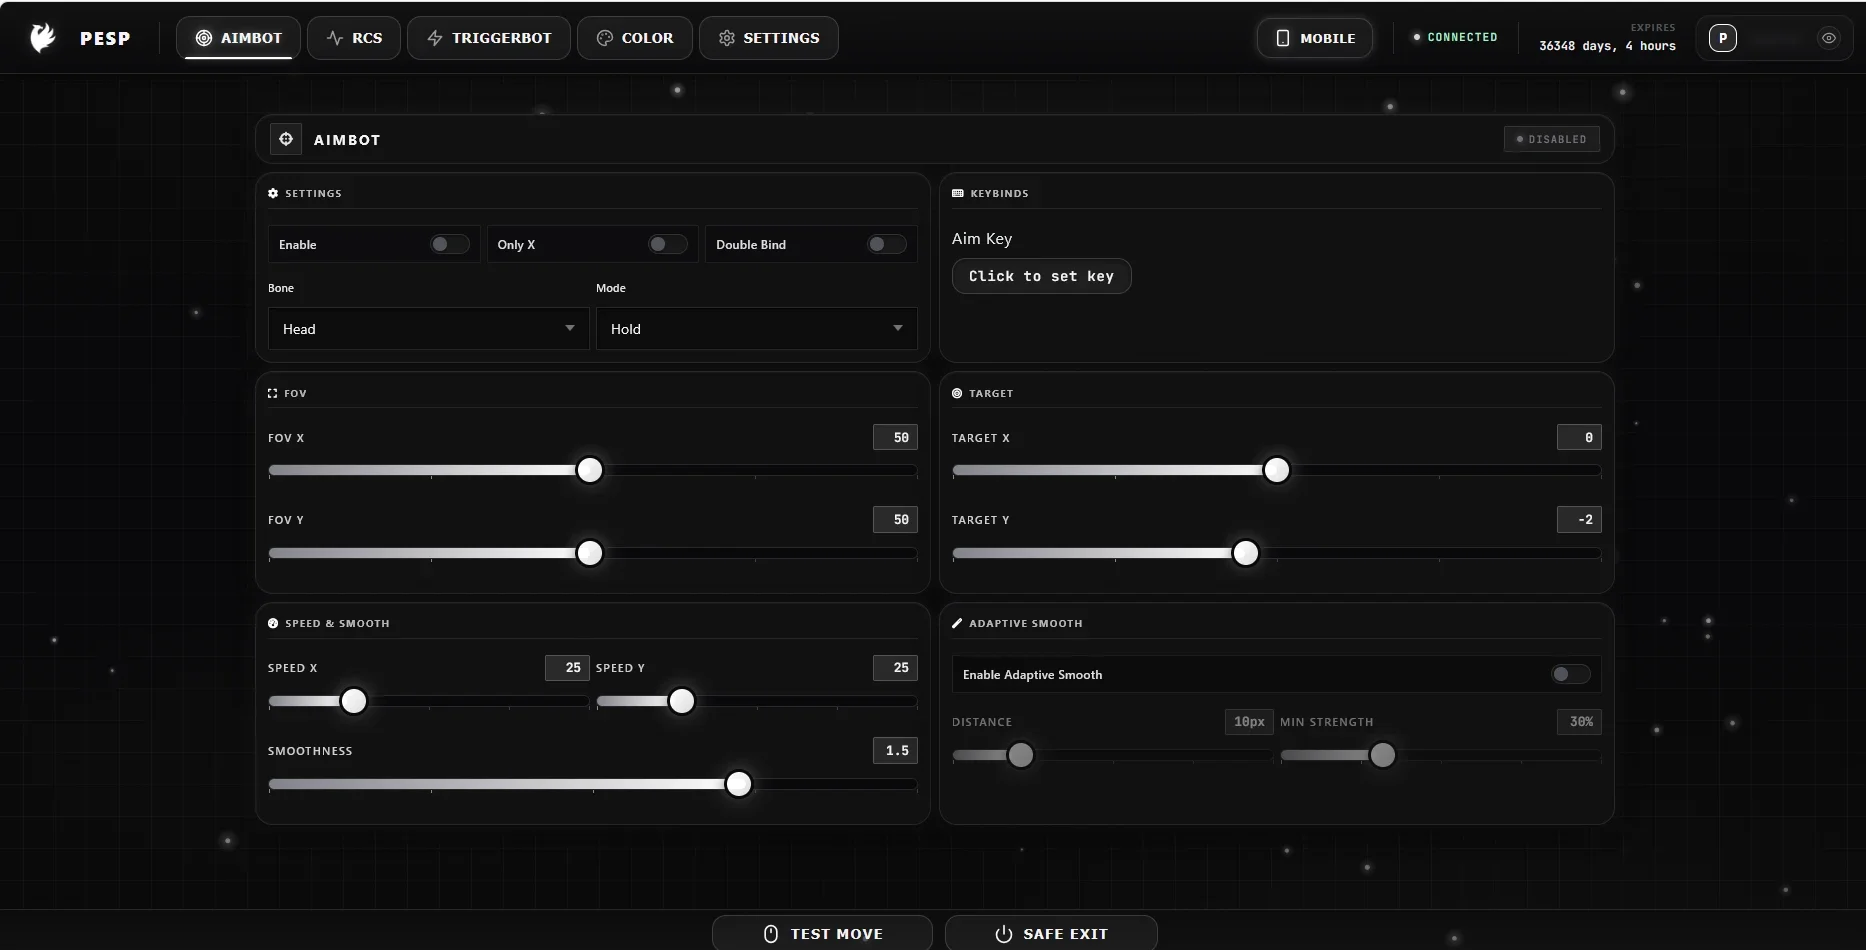Viewport: 1866px width, 950px height.
Task: Click the 'Click to set key' button
Action: 1041,276
